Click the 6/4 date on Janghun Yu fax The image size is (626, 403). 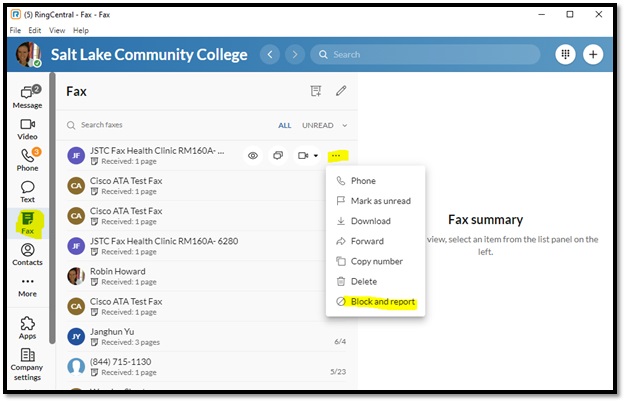coord(340,341)
